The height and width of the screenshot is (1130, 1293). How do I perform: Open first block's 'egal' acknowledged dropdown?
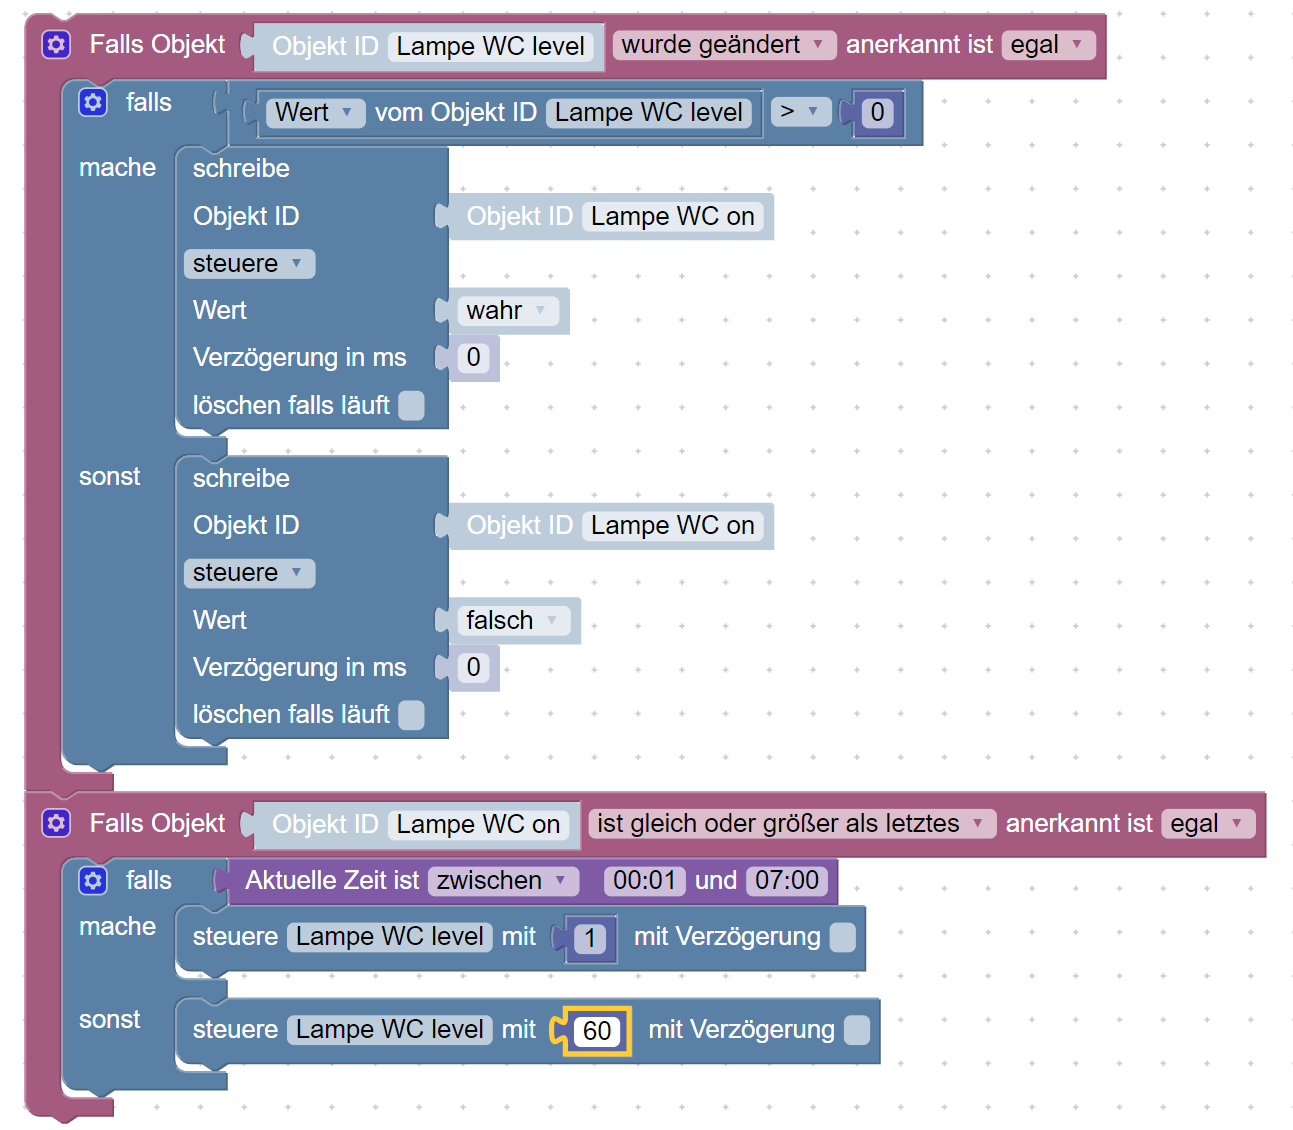[1048, 45]
